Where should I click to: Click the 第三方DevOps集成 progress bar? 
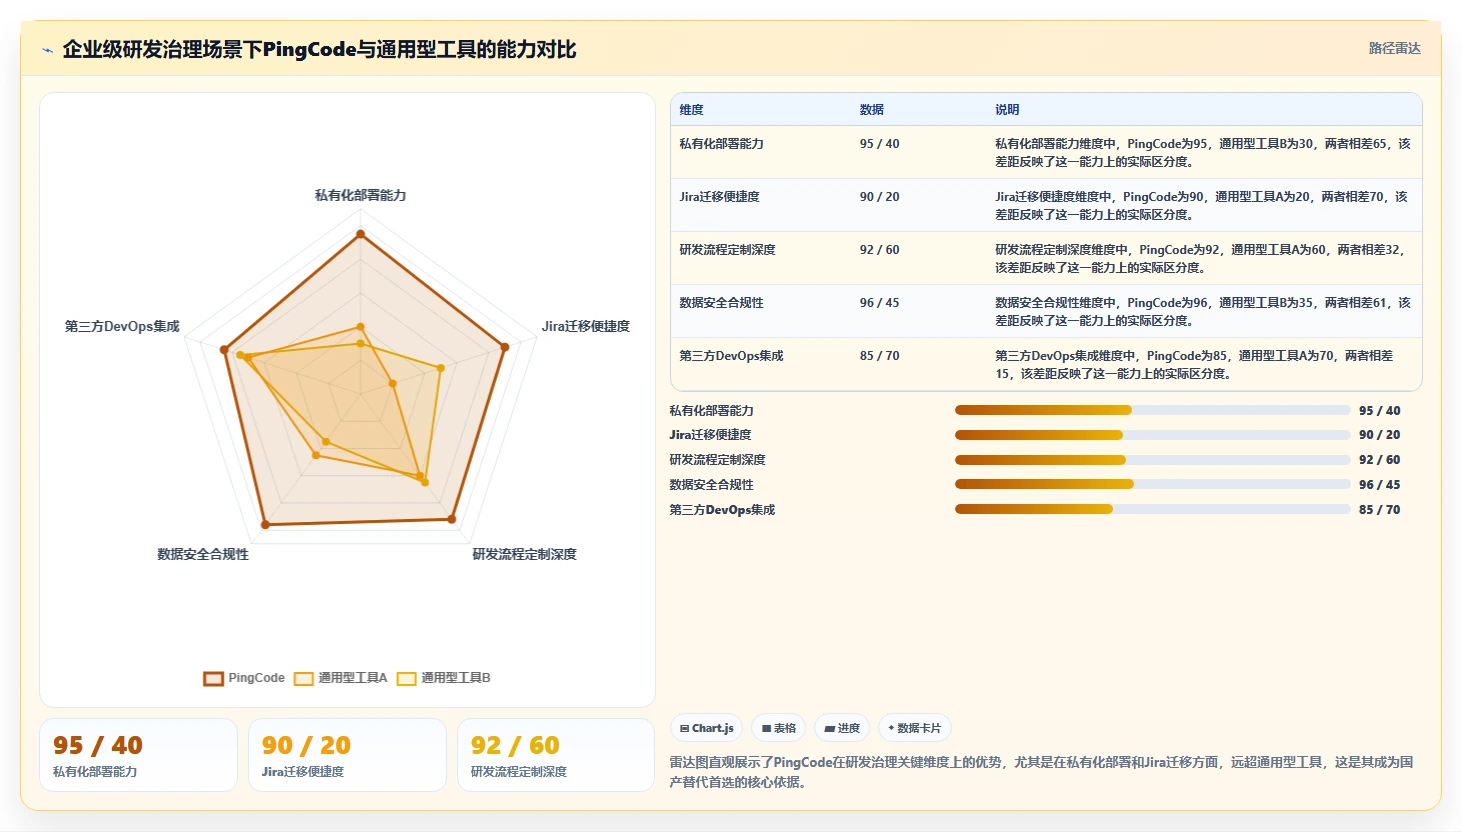tap(1152, 509)
